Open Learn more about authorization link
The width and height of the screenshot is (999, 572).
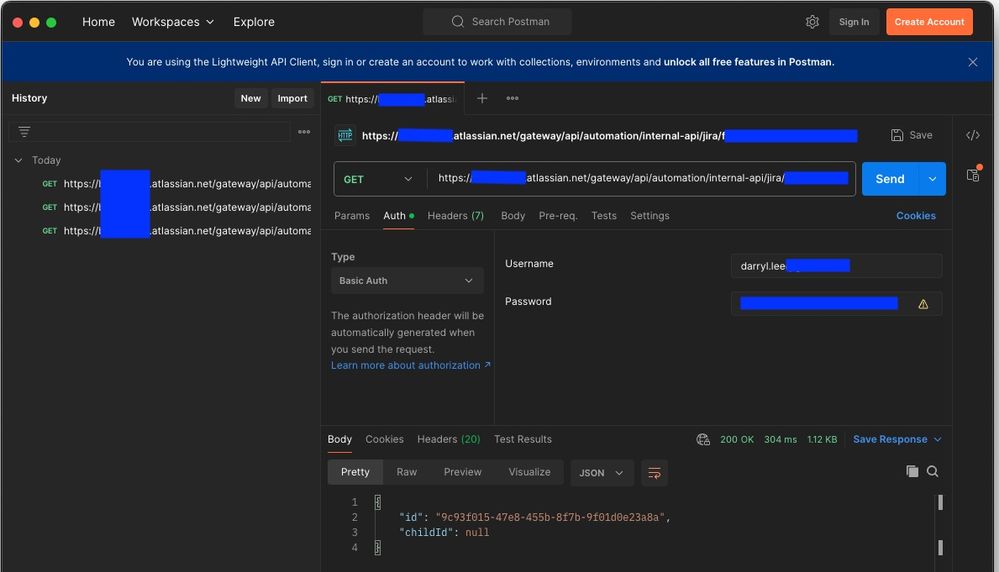click(x=410, y=366)
